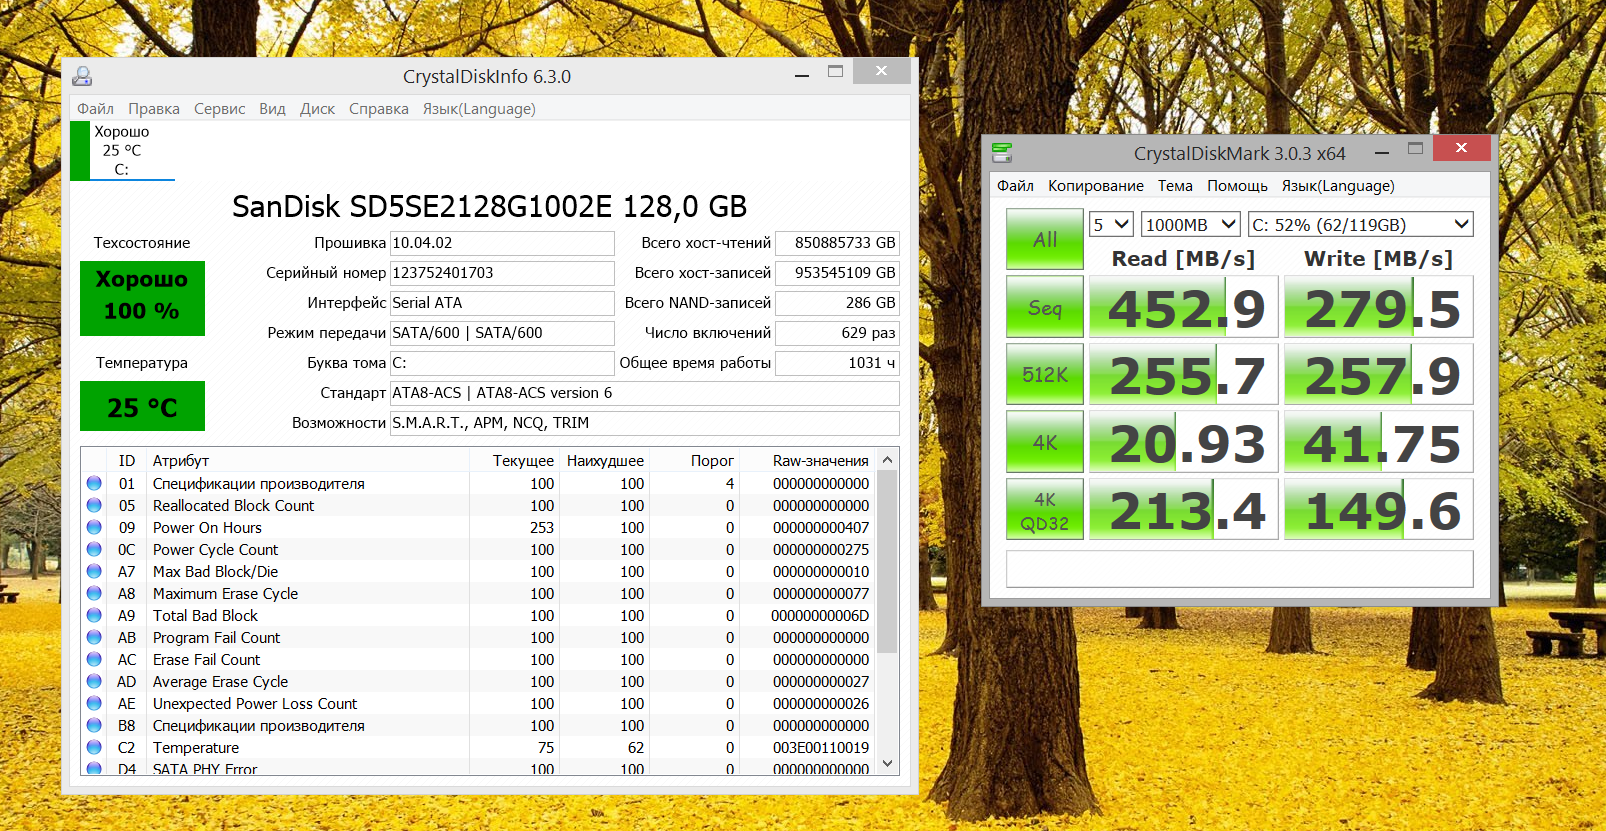Start the 4K QD32 benchmark test
The height and width of the screenshot is (831, 1606).
click(1045, 510)
